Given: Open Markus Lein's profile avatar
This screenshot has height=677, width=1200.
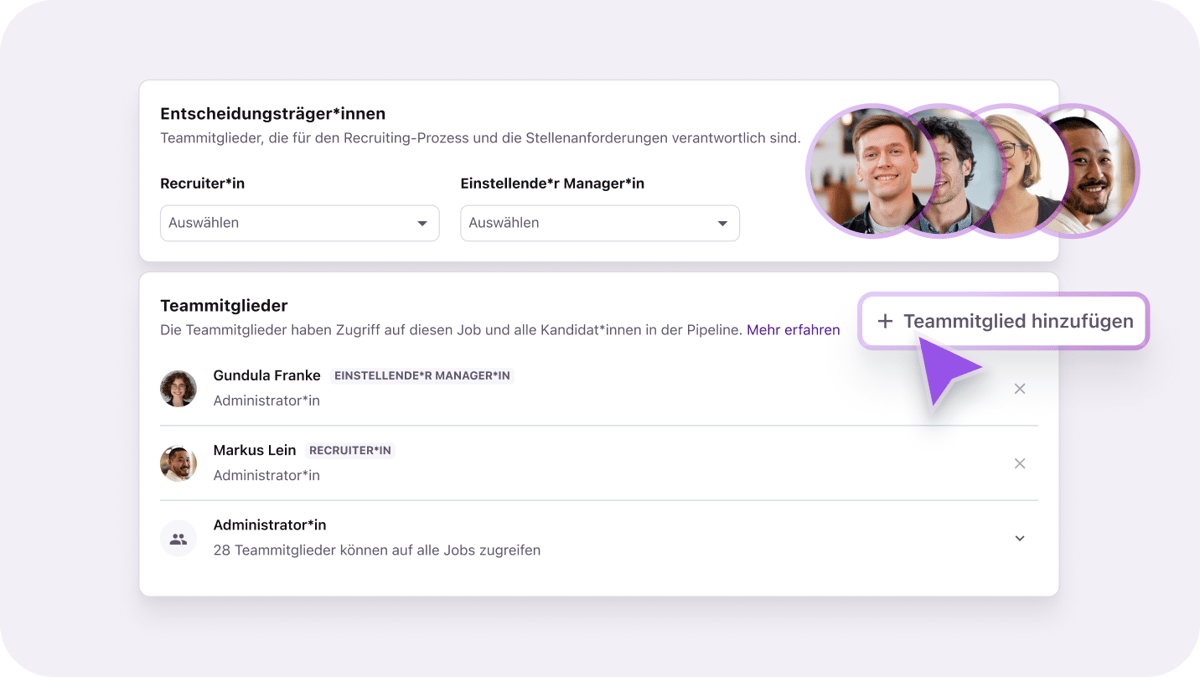Looking at the screenshot, I should (178, 464).
